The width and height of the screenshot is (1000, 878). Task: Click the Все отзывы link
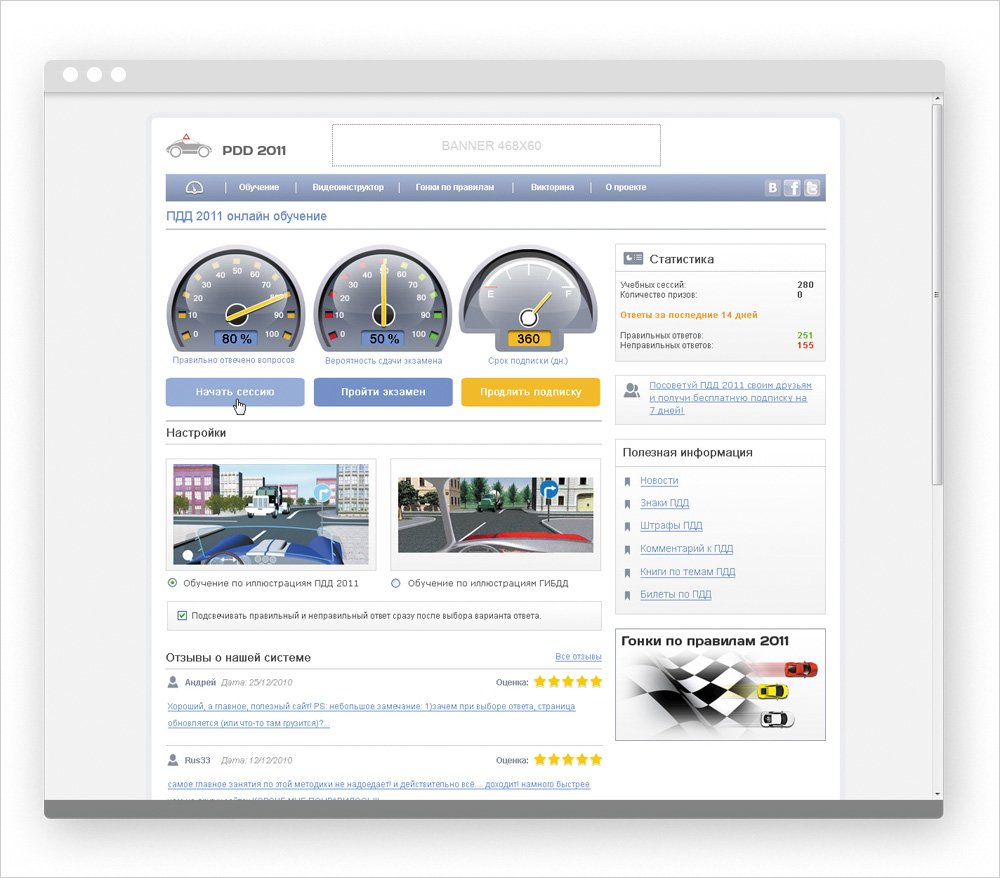578,657
